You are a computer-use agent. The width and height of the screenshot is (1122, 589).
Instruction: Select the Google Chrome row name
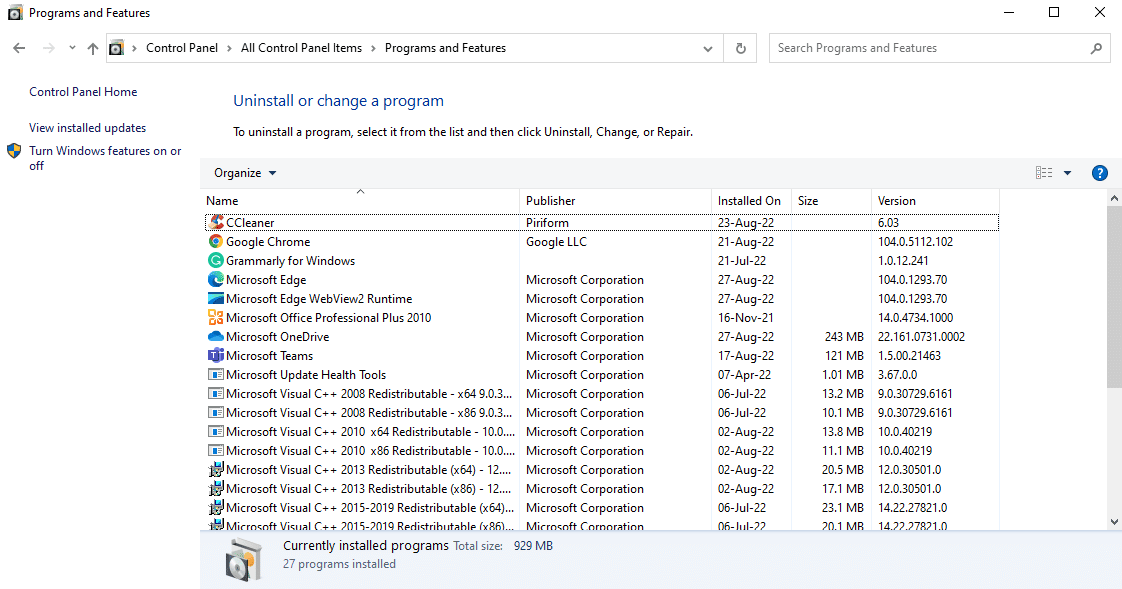coord(268,242)
